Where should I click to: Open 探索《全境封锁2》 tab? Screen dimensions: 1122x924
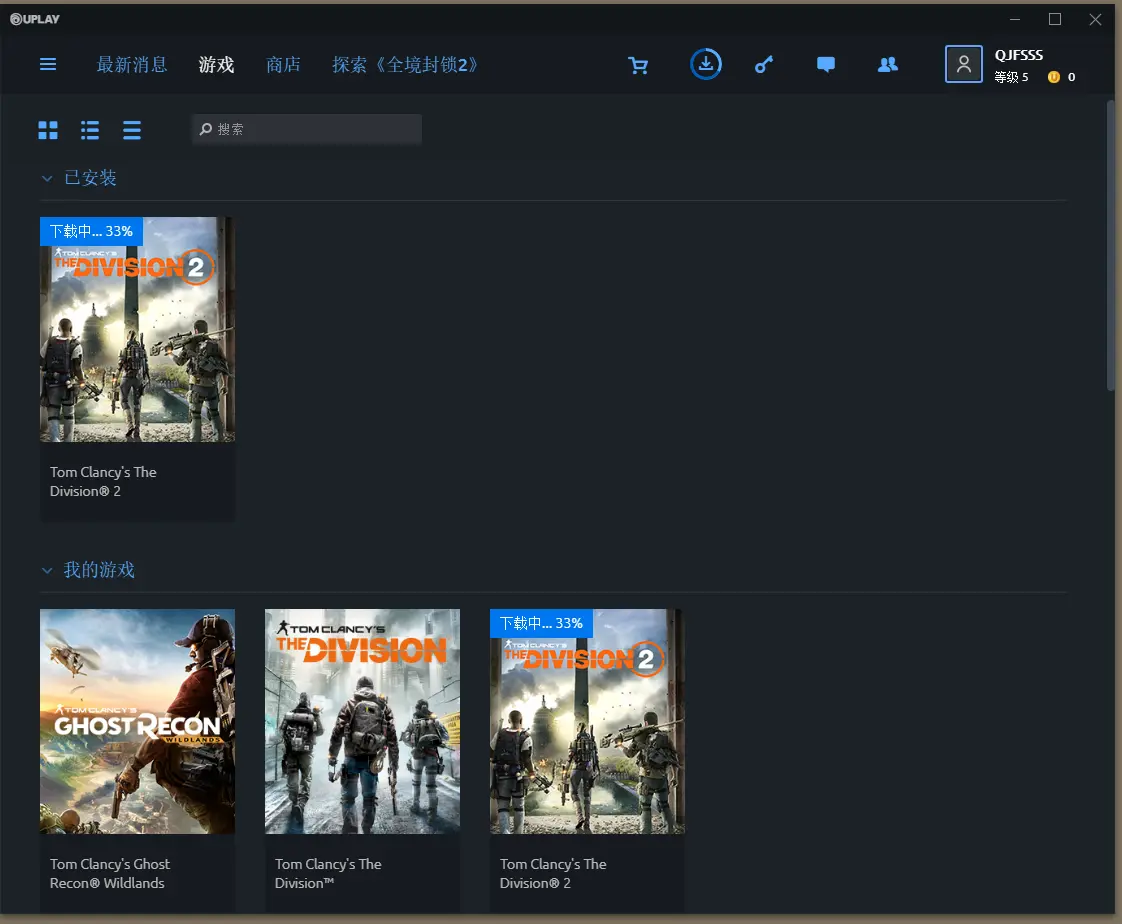[405, 65]
